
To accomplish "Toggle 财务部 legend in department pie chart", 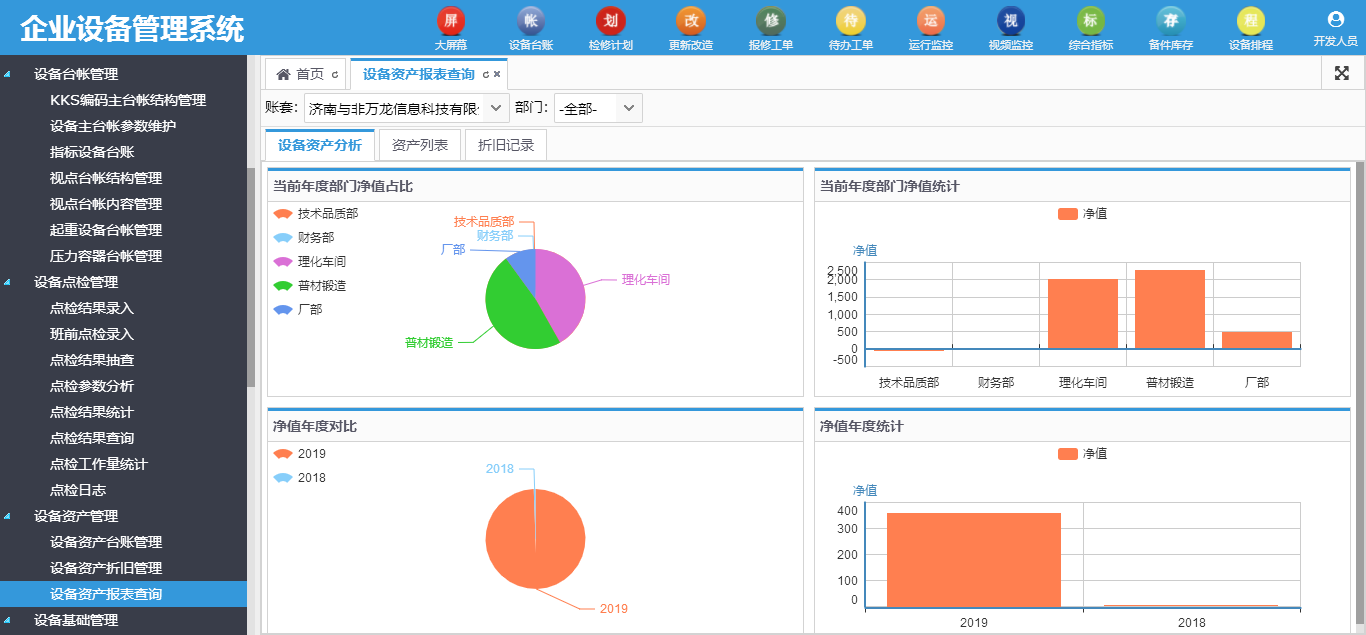I will 304,238.
